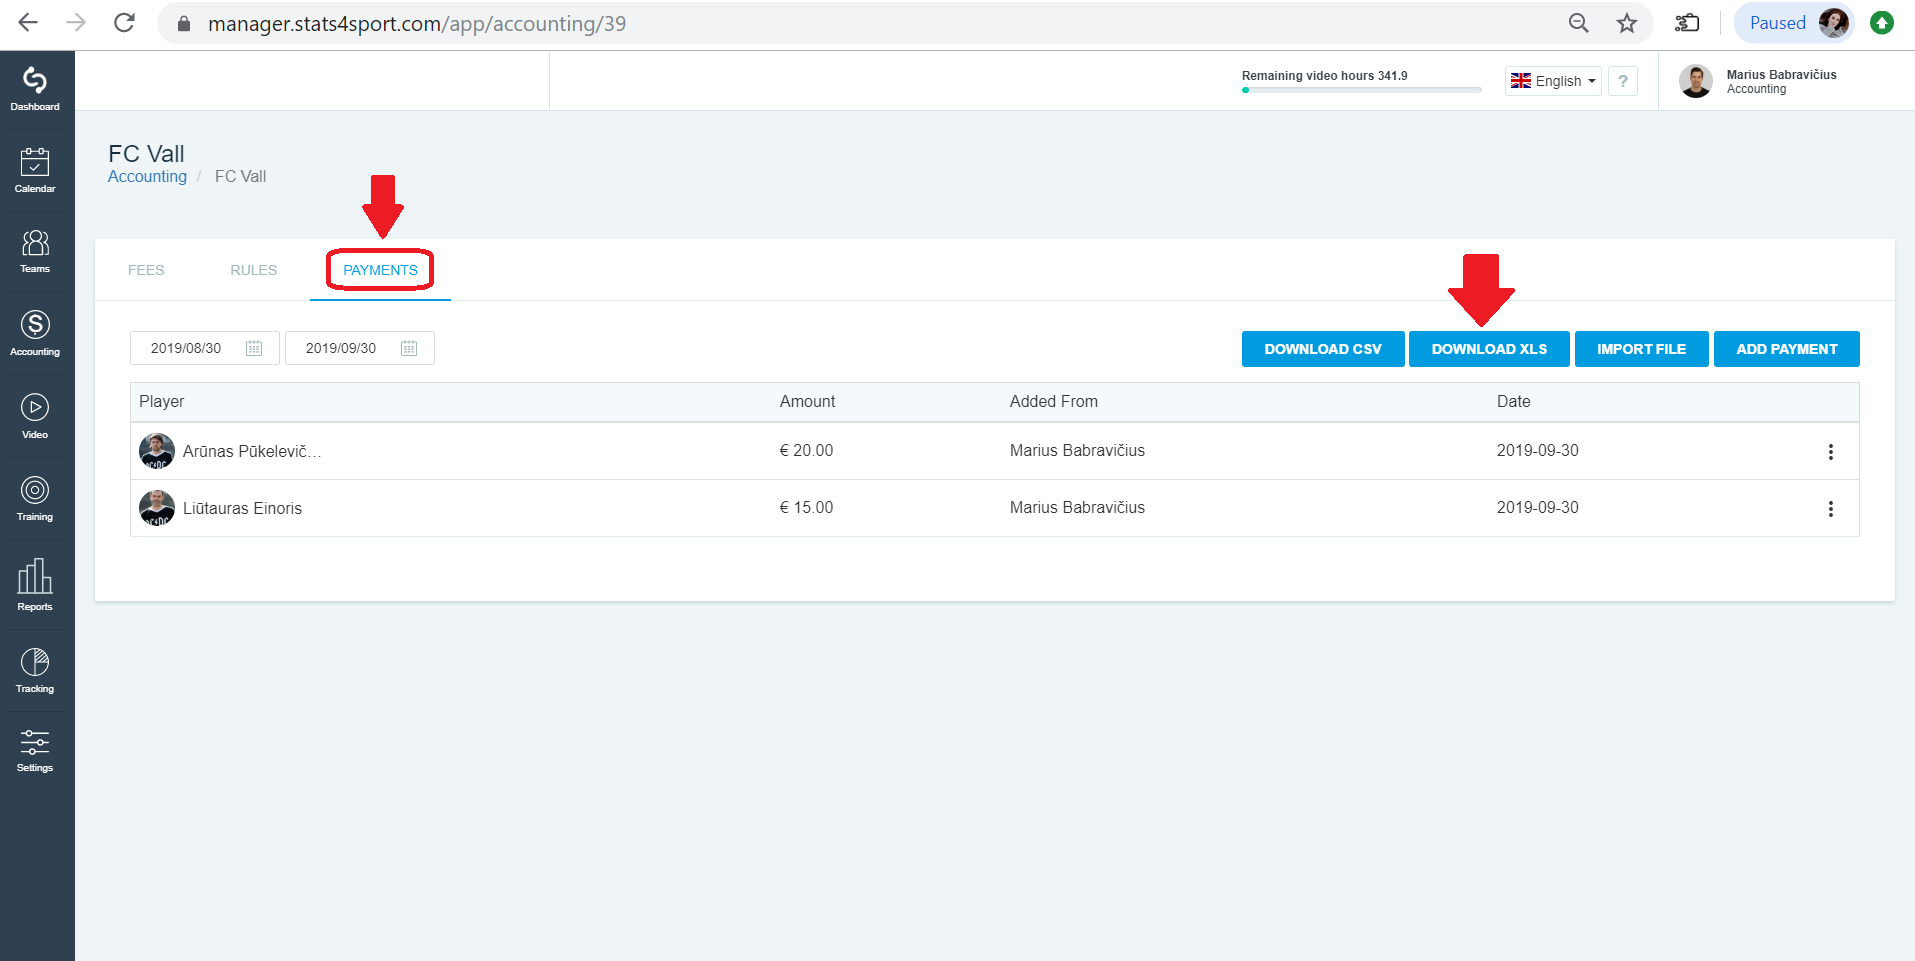Click the ADD PAYMENT button

1787,349
